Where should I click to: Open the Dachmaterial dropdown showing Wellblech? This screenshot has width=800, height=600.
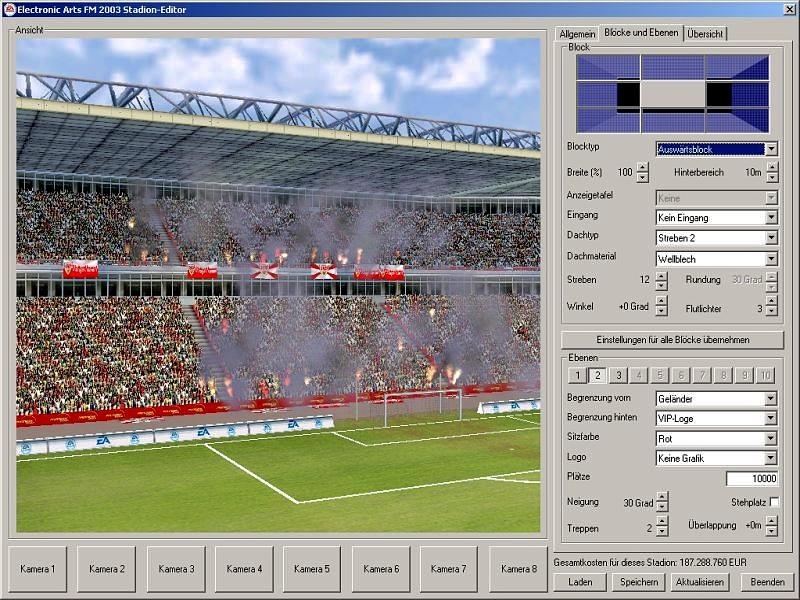coord(770,259)
